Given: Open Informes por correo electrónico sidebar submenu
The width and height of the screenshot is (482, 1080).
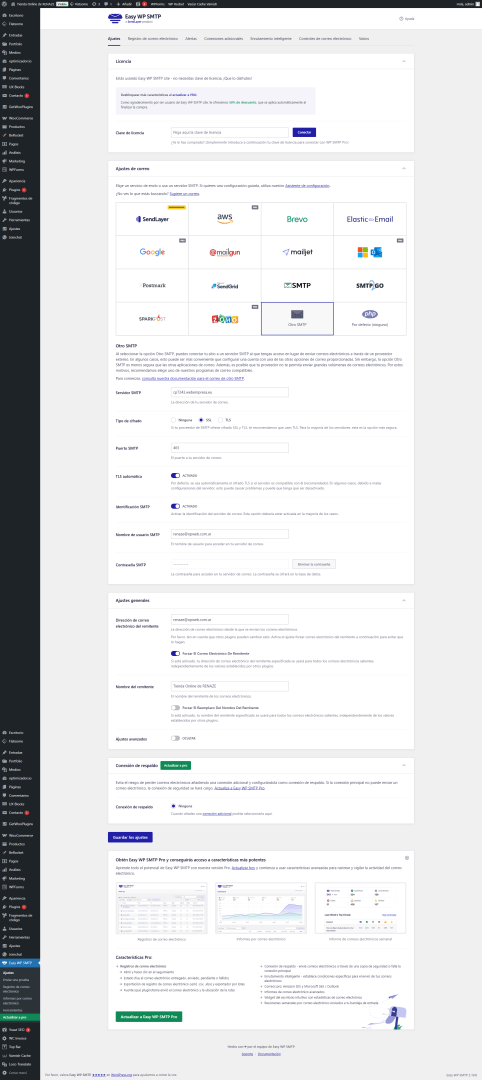Looking at the screenshot, I should (17, 1001).
